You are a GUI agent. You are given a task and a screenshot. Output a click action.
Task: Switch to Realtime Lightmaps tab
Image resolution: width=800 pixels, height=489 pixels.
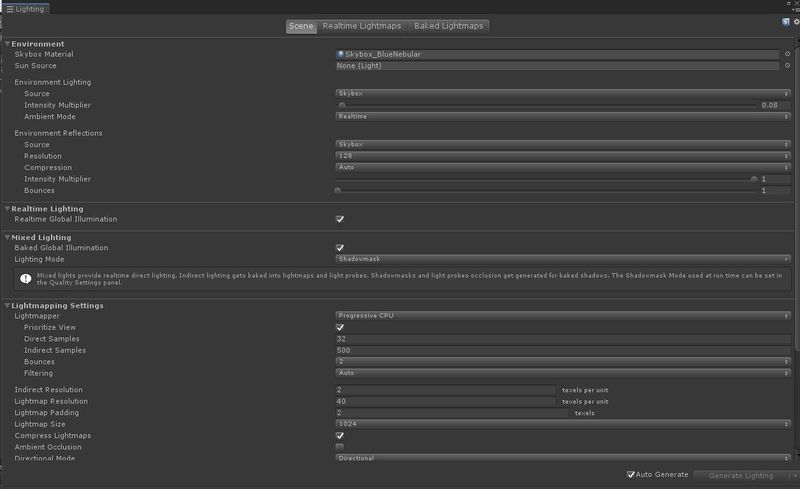[x=362, y=26]
